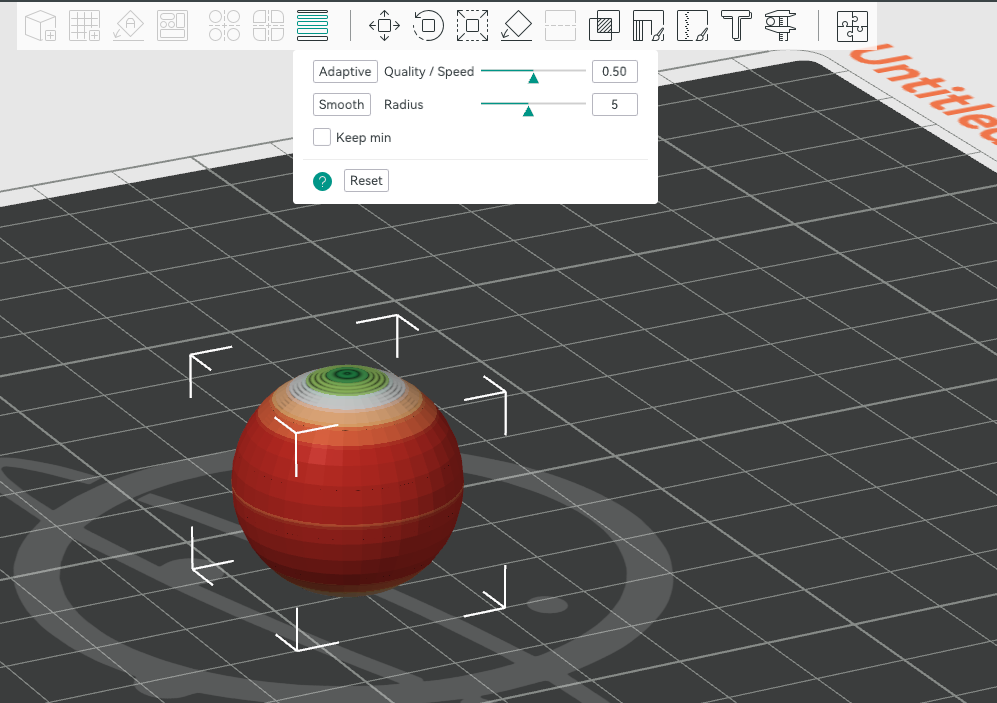Viewport: 997px width, 703px height.
Task: Enable the Keep min checkbox
Action: 322,137
